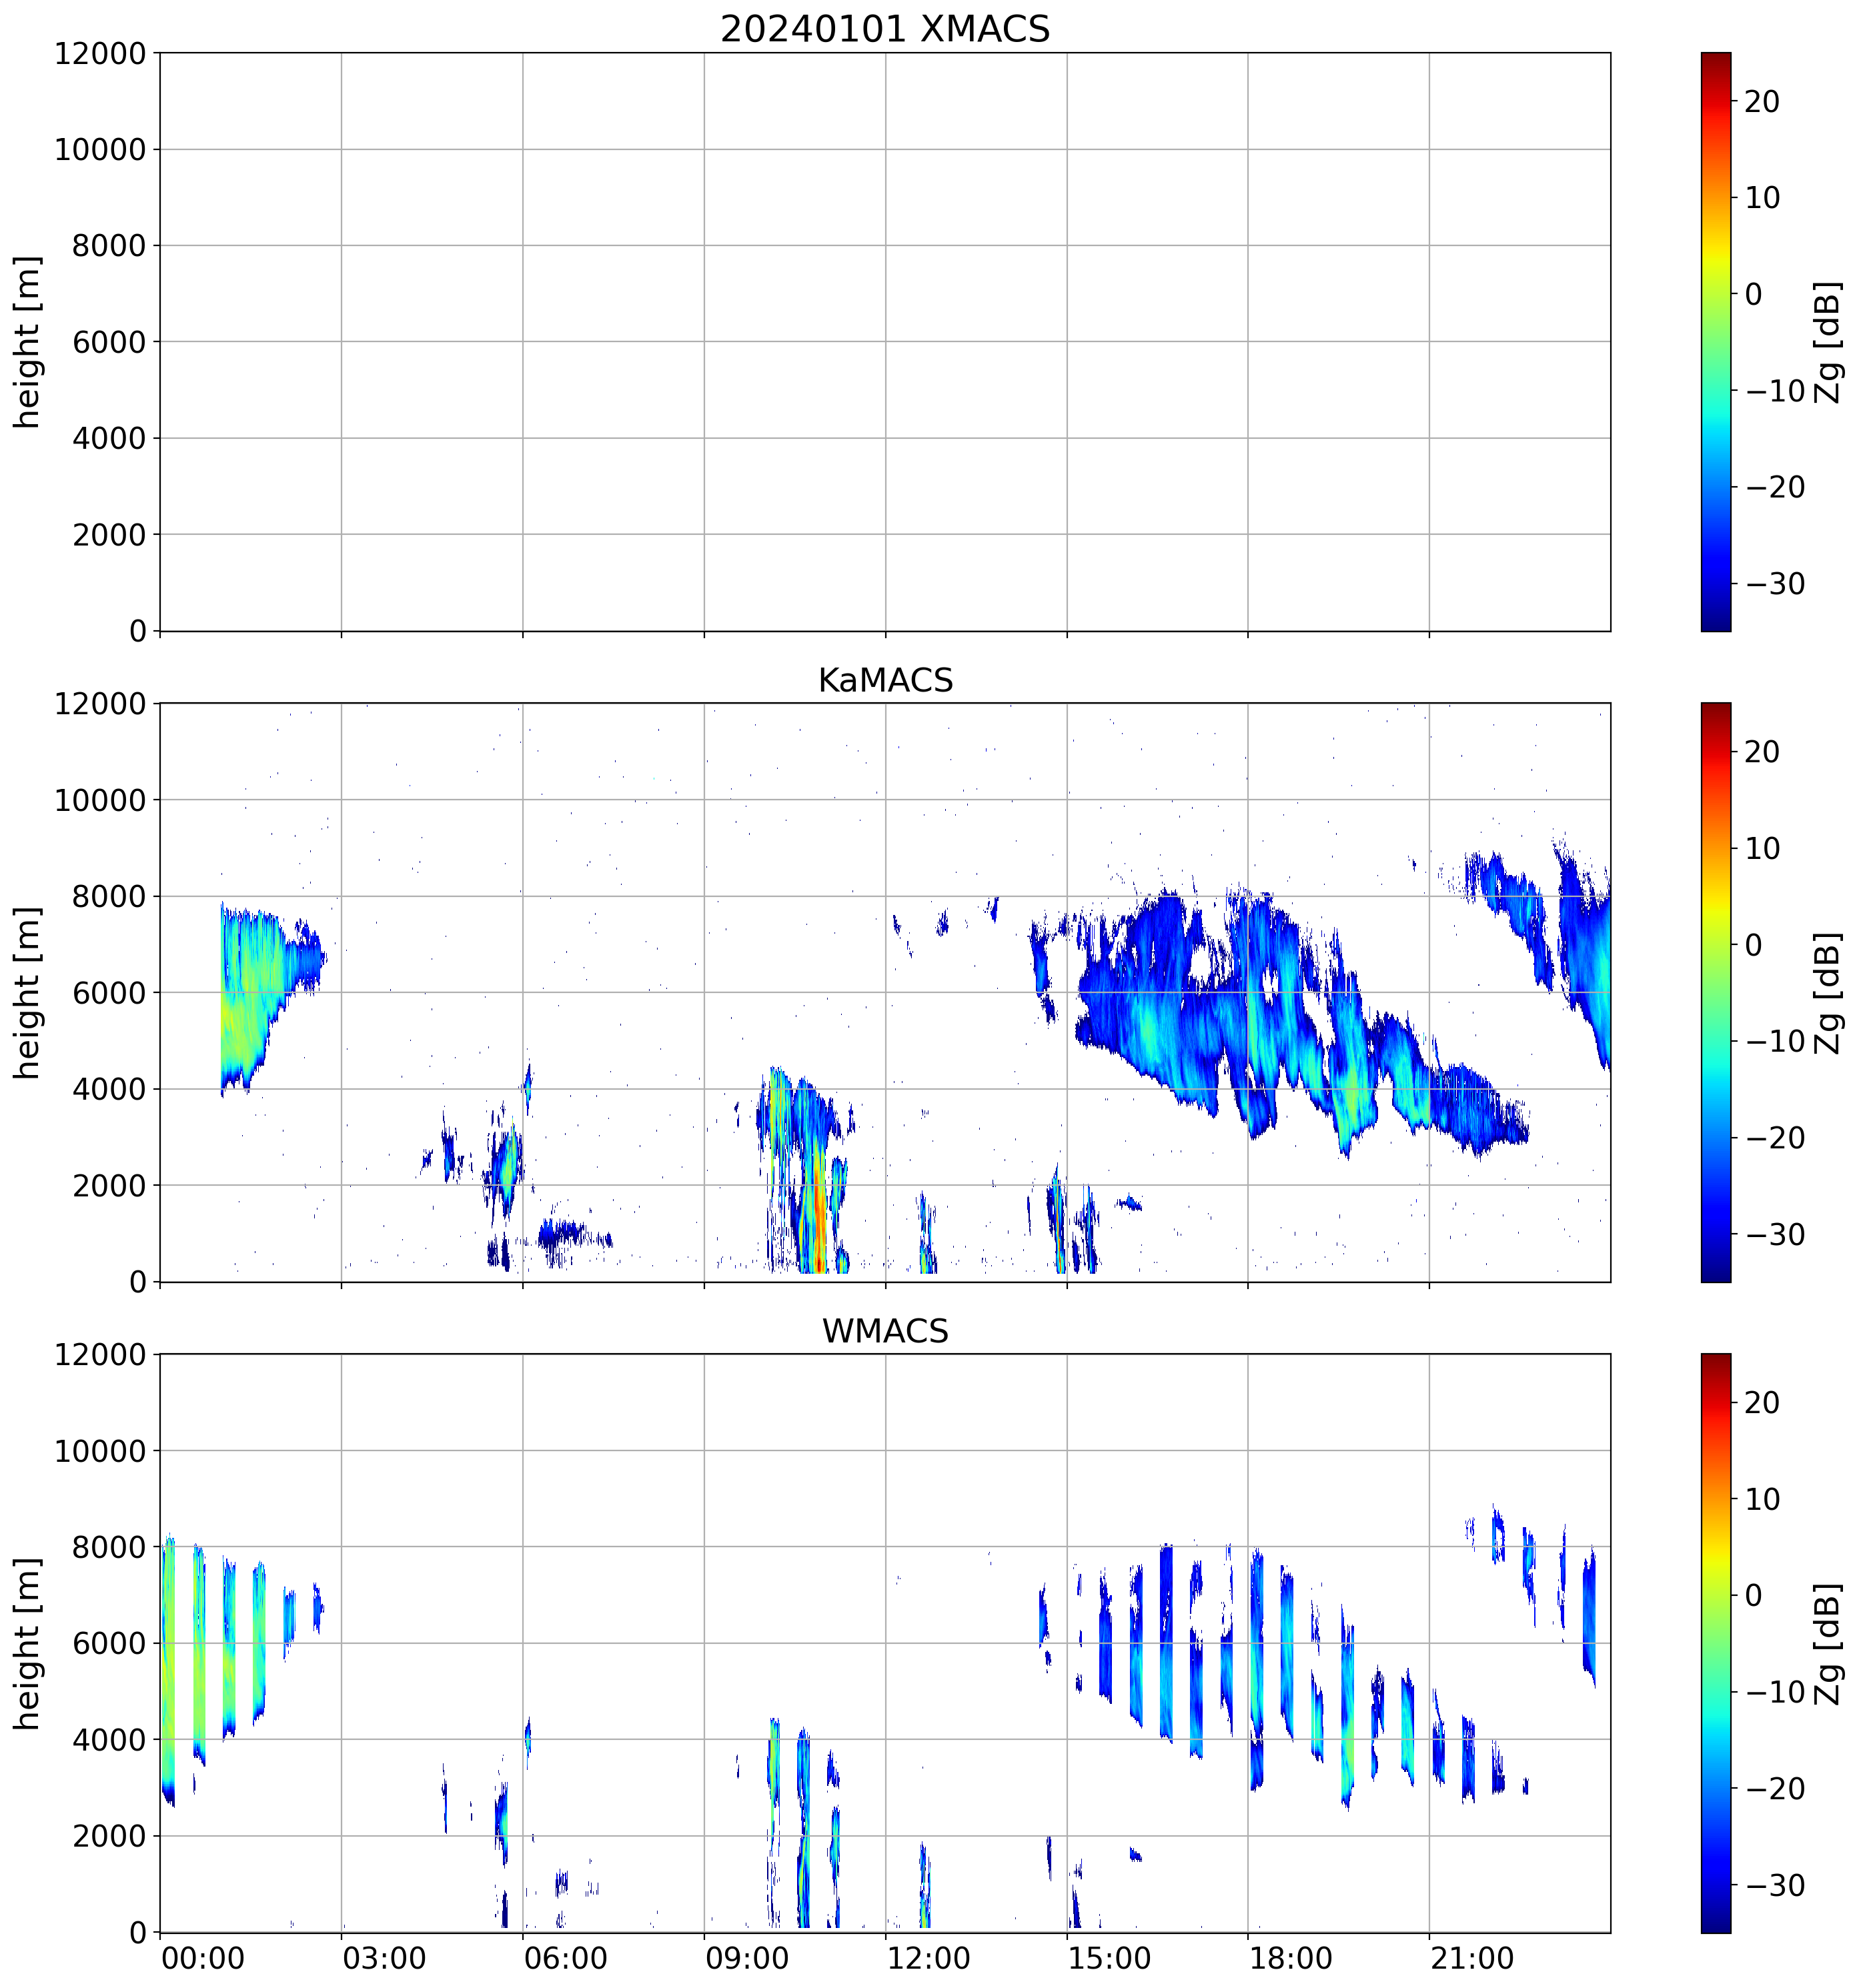The image size is (1859, 1988).
Task: Click the XMACS height [m] axis label
Action: click(28, 341)
